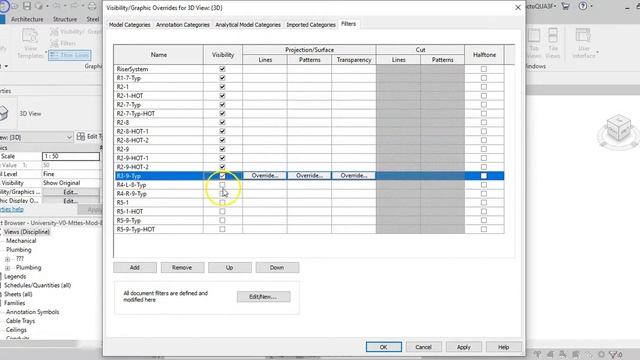Click the Help question mark icon
This screenshot has width=640, height=360.
583,6
